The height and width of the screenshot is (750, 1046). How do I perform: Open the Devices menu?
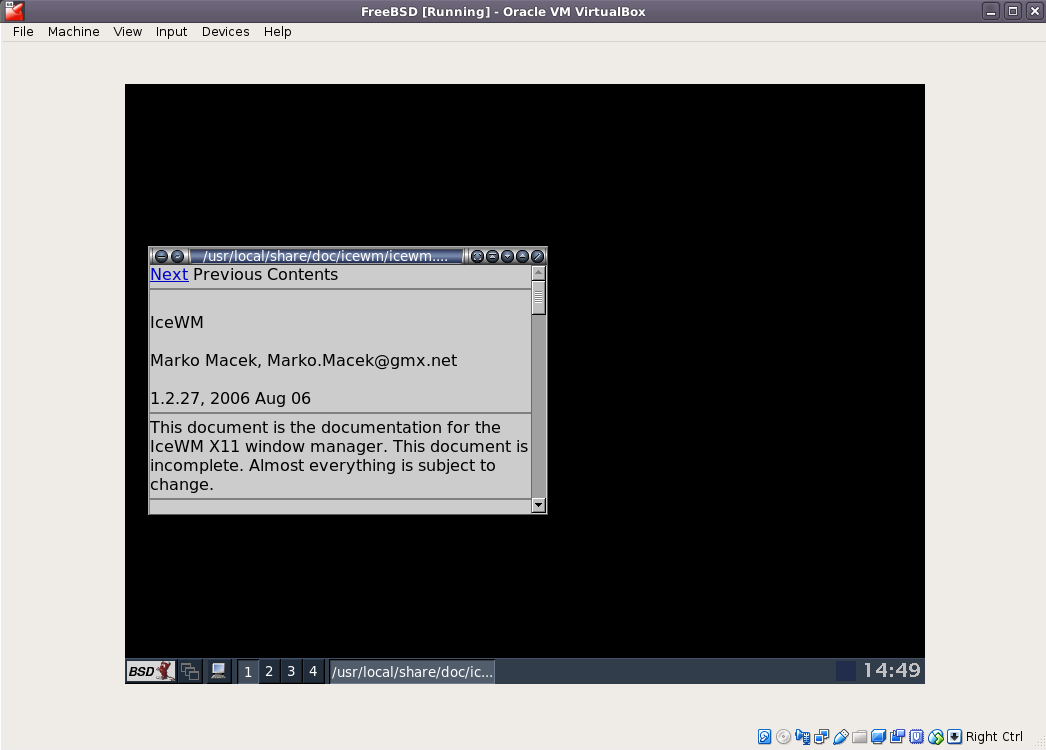pos(225,31)
